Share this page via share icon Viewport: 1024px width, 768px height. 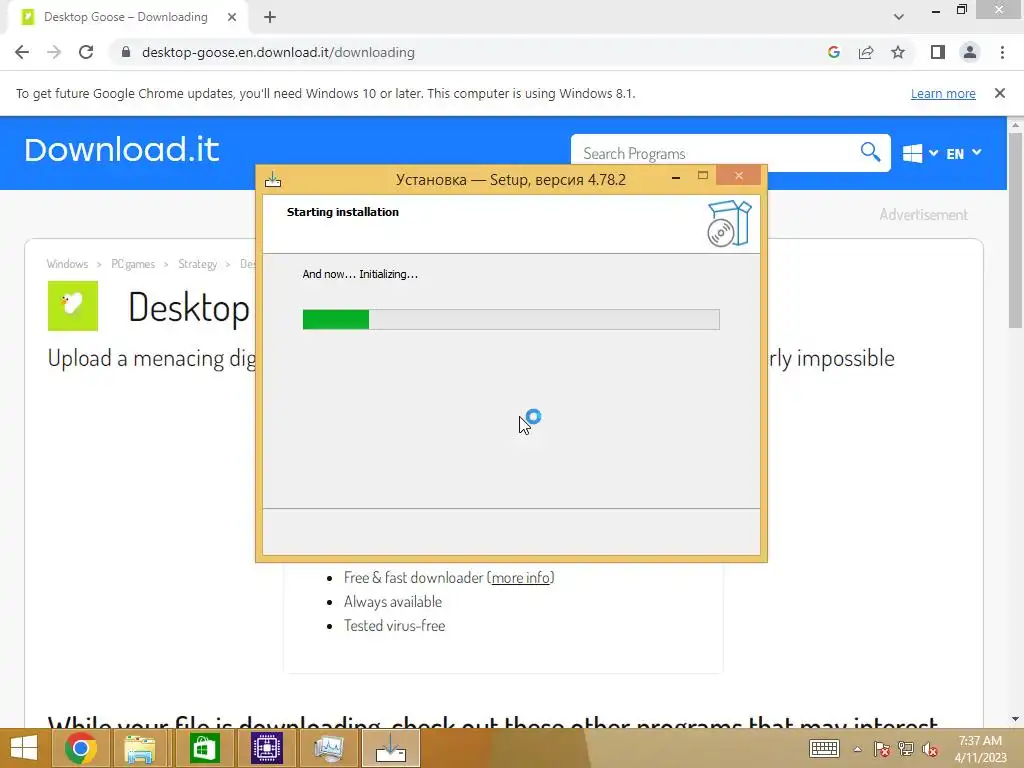[x=866, y=52]
